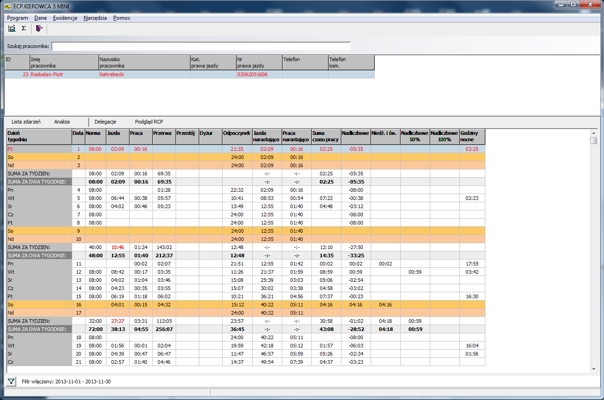
Task: Click the filter funnel icon in status bar
Action: click(12, 382)
